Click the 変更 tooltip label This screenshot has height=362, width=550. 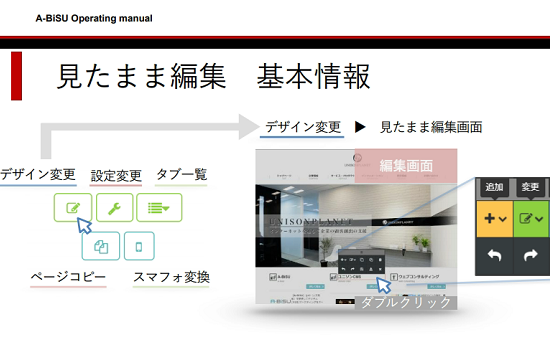530,187
